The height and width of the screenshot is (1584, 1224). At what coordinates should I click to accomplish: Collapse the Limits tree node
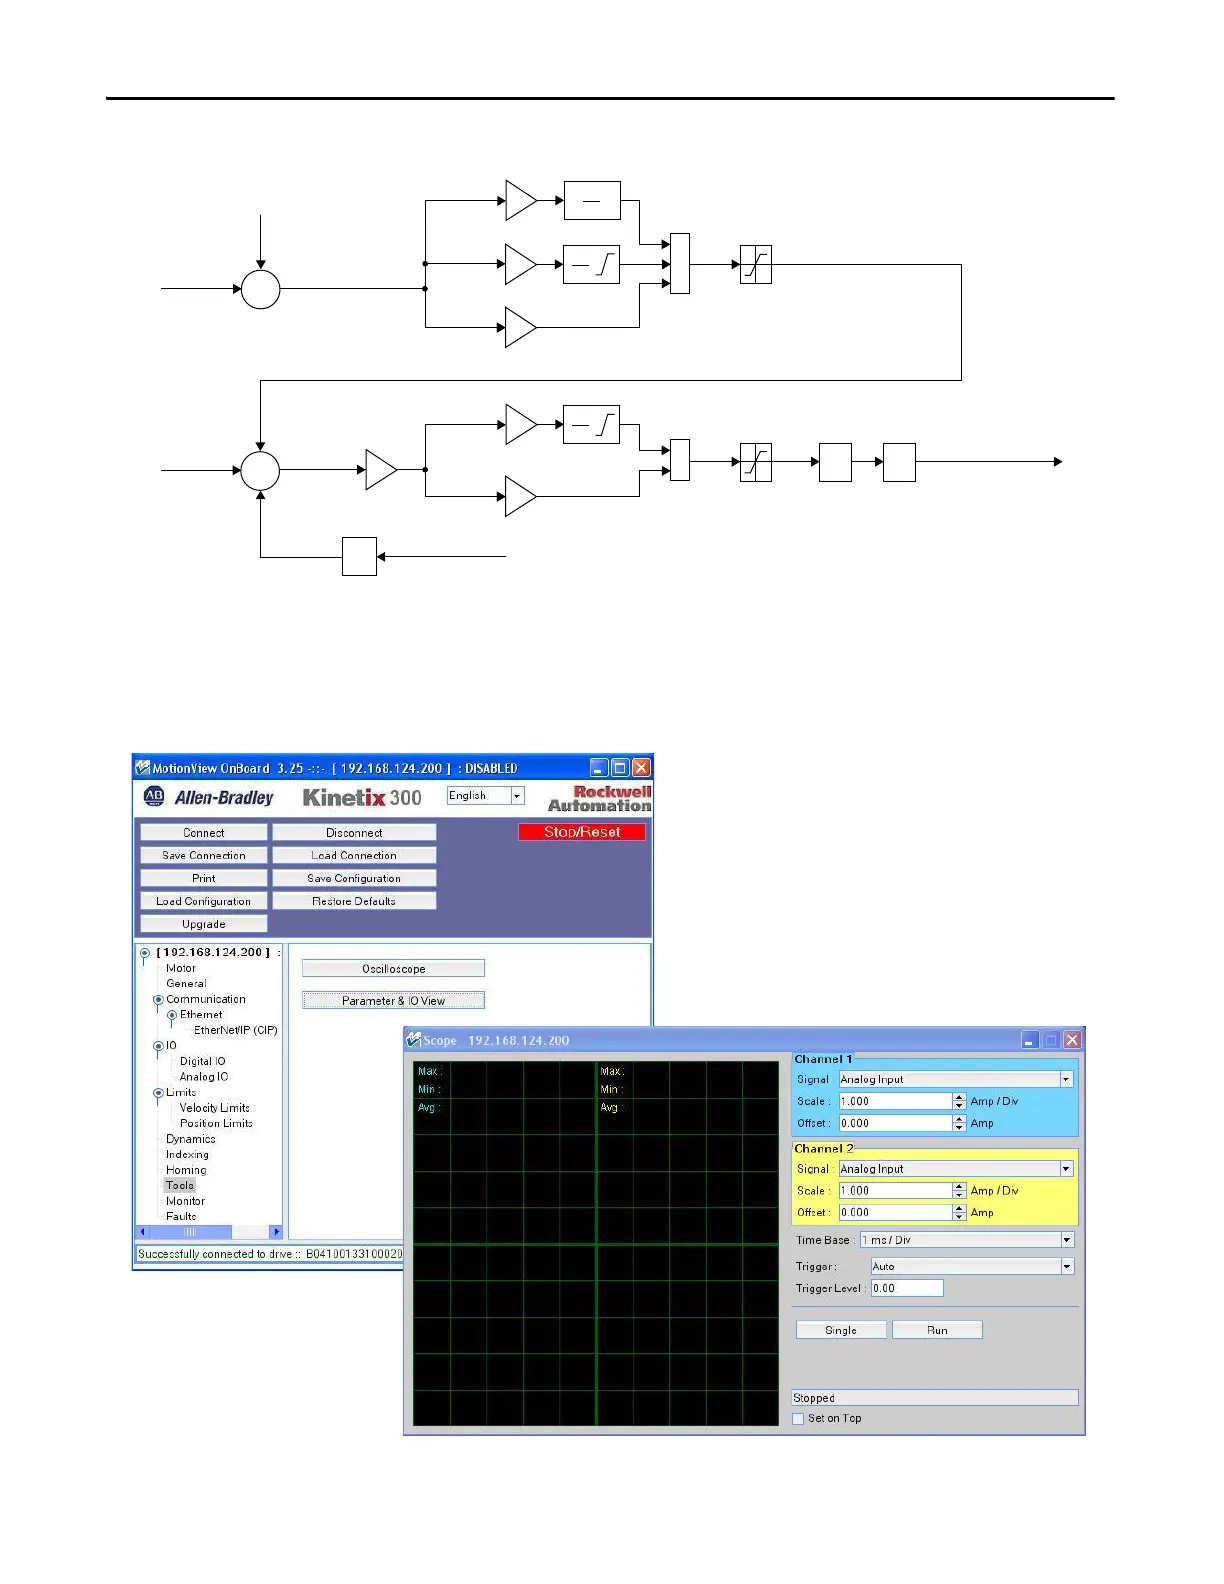(x=158, y=1093)
